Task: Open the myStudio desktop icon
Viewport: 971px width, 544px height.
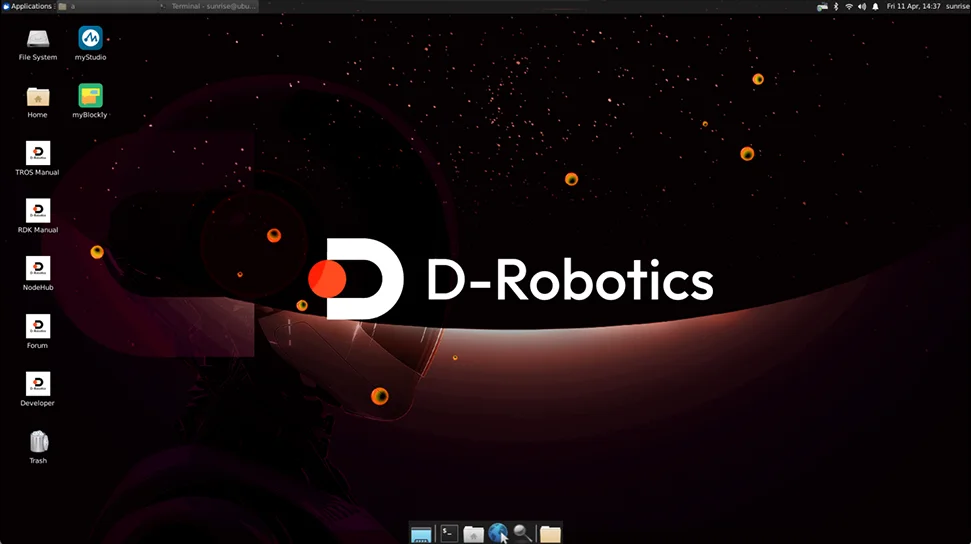Action: coord(90,39)
